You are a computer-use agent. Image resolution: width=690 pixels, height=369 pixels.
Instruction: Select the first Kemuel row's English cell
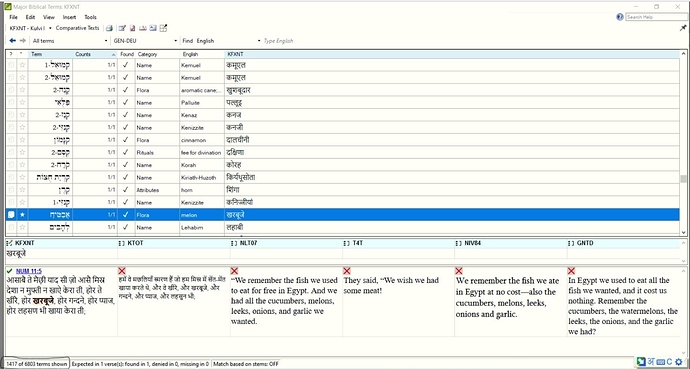(202, 65)
